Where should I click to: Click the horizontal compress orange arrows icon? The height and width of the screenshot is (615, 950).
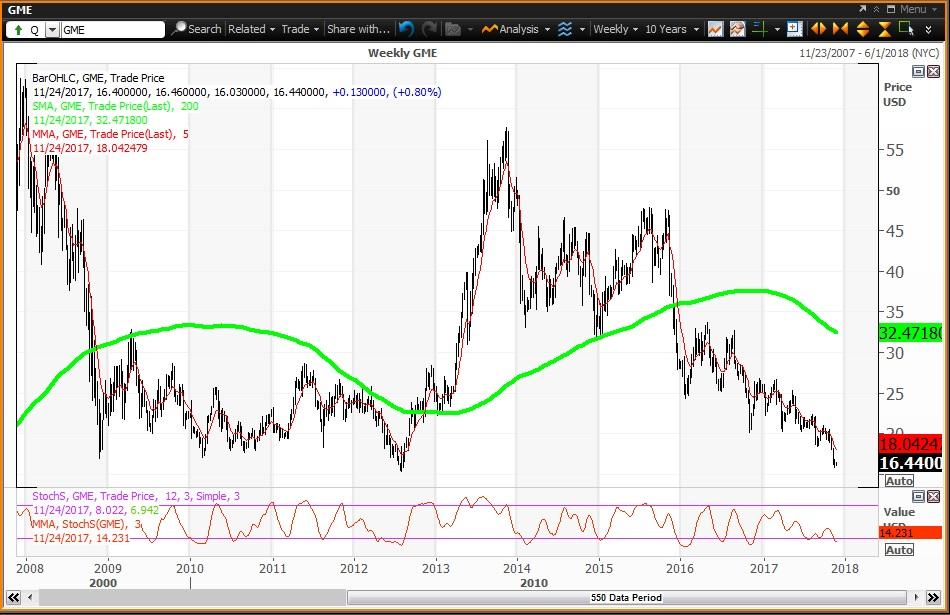tap(840, 29)
